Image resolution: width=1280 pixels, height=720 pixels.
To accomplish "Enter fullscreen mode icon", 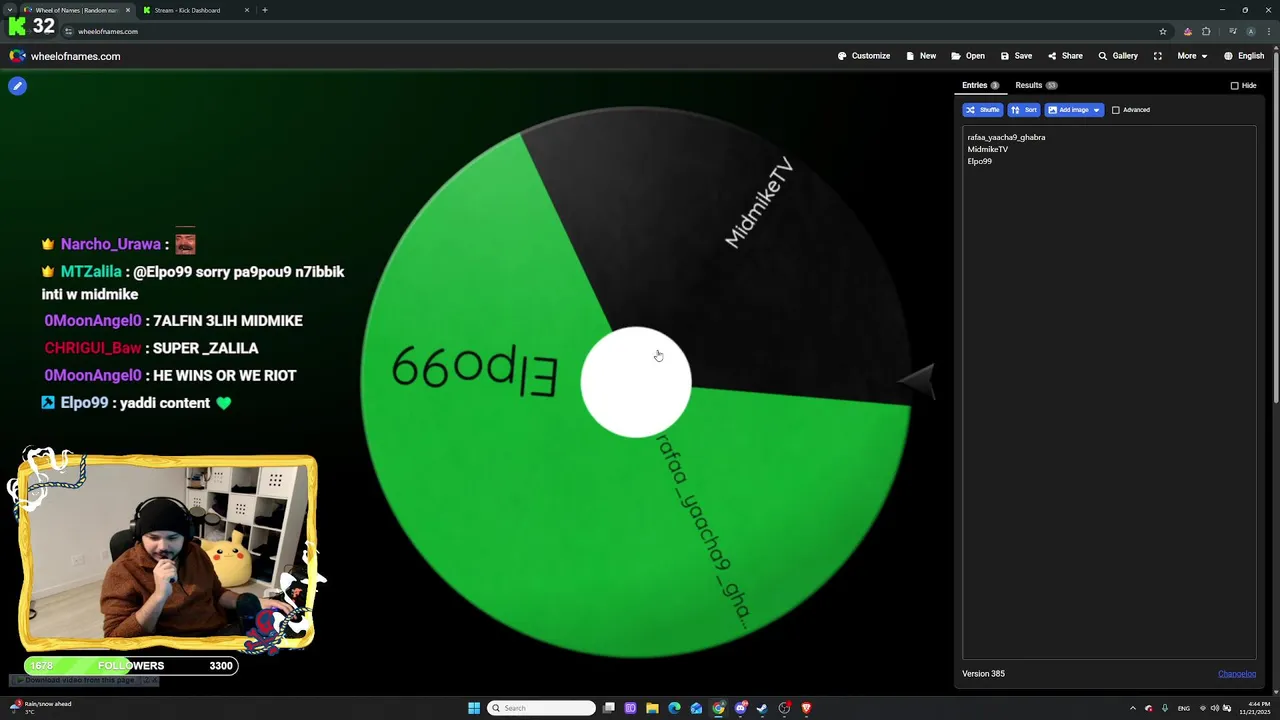I will 1158,56.
